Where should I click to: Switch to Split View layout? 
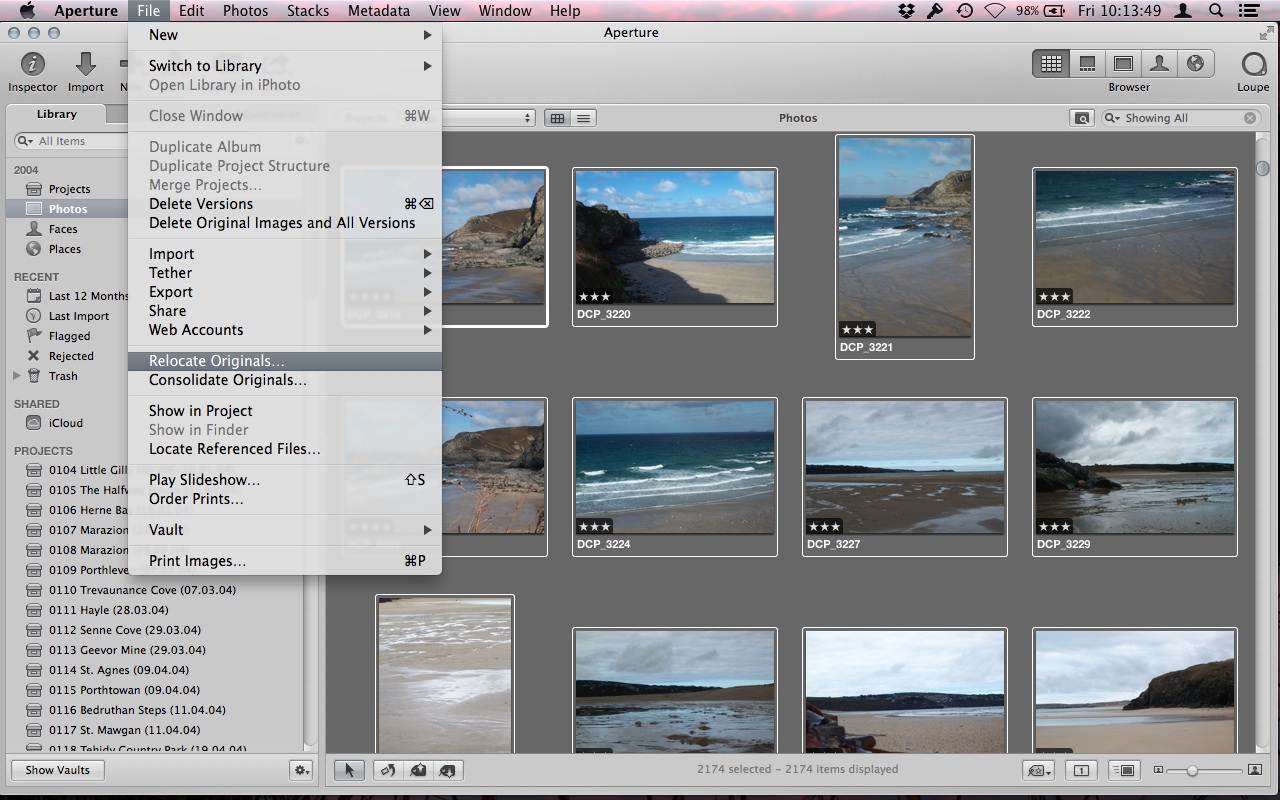[x=1087, y=64]
